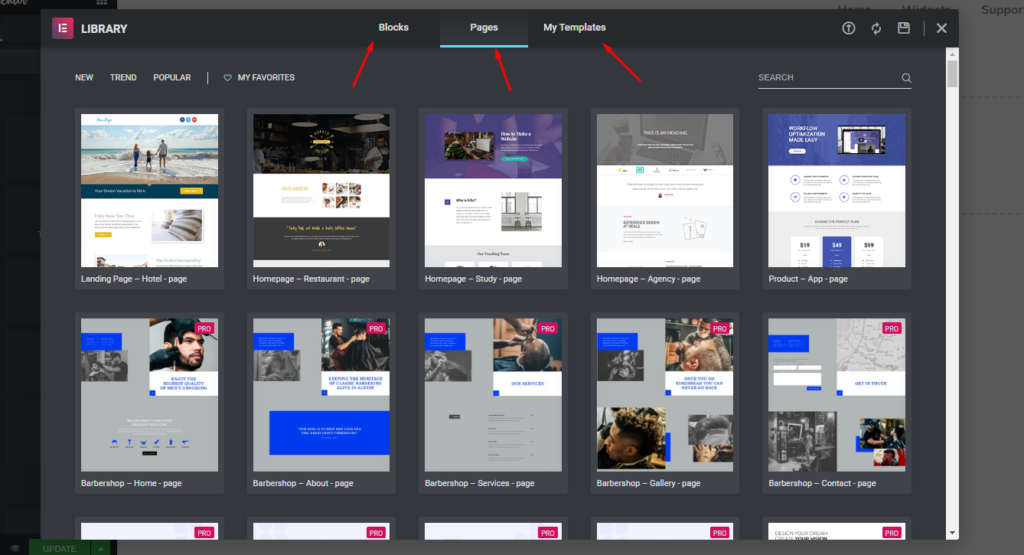1024x555 pixels.
Task: Click 'Landing Page – Hotel - page' caption
Action: 134,279
